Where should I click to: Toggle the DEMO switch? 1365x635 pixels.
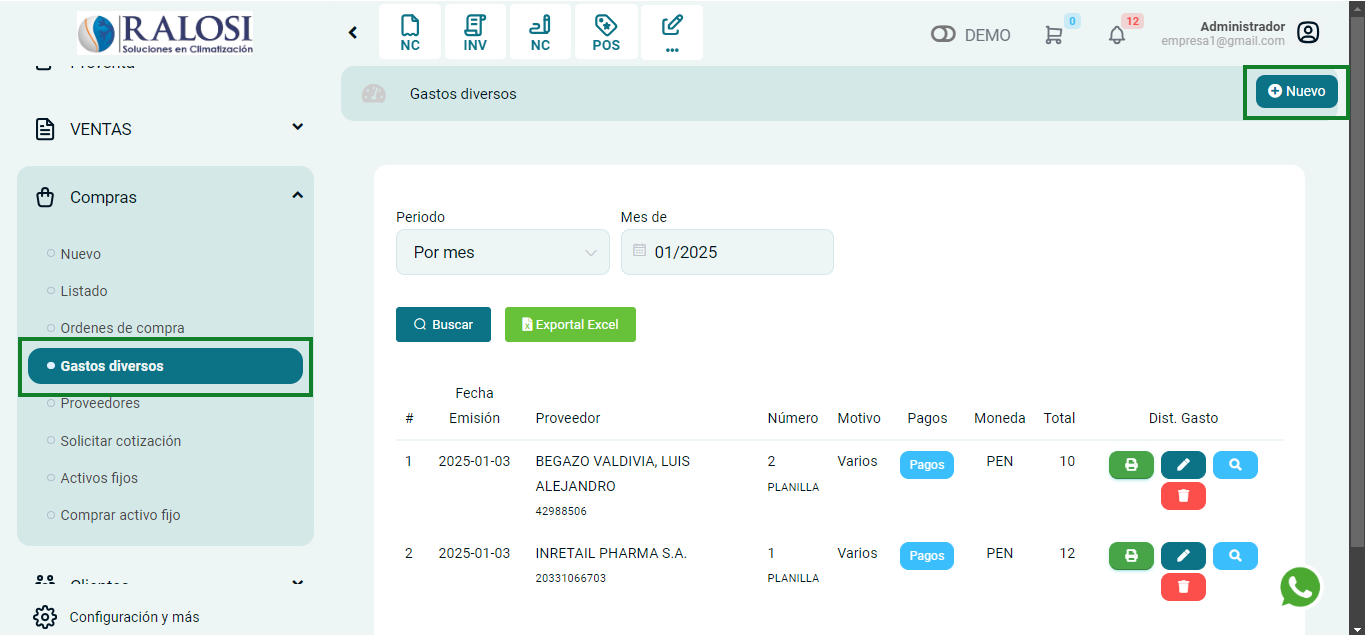[x=943, y=35]
